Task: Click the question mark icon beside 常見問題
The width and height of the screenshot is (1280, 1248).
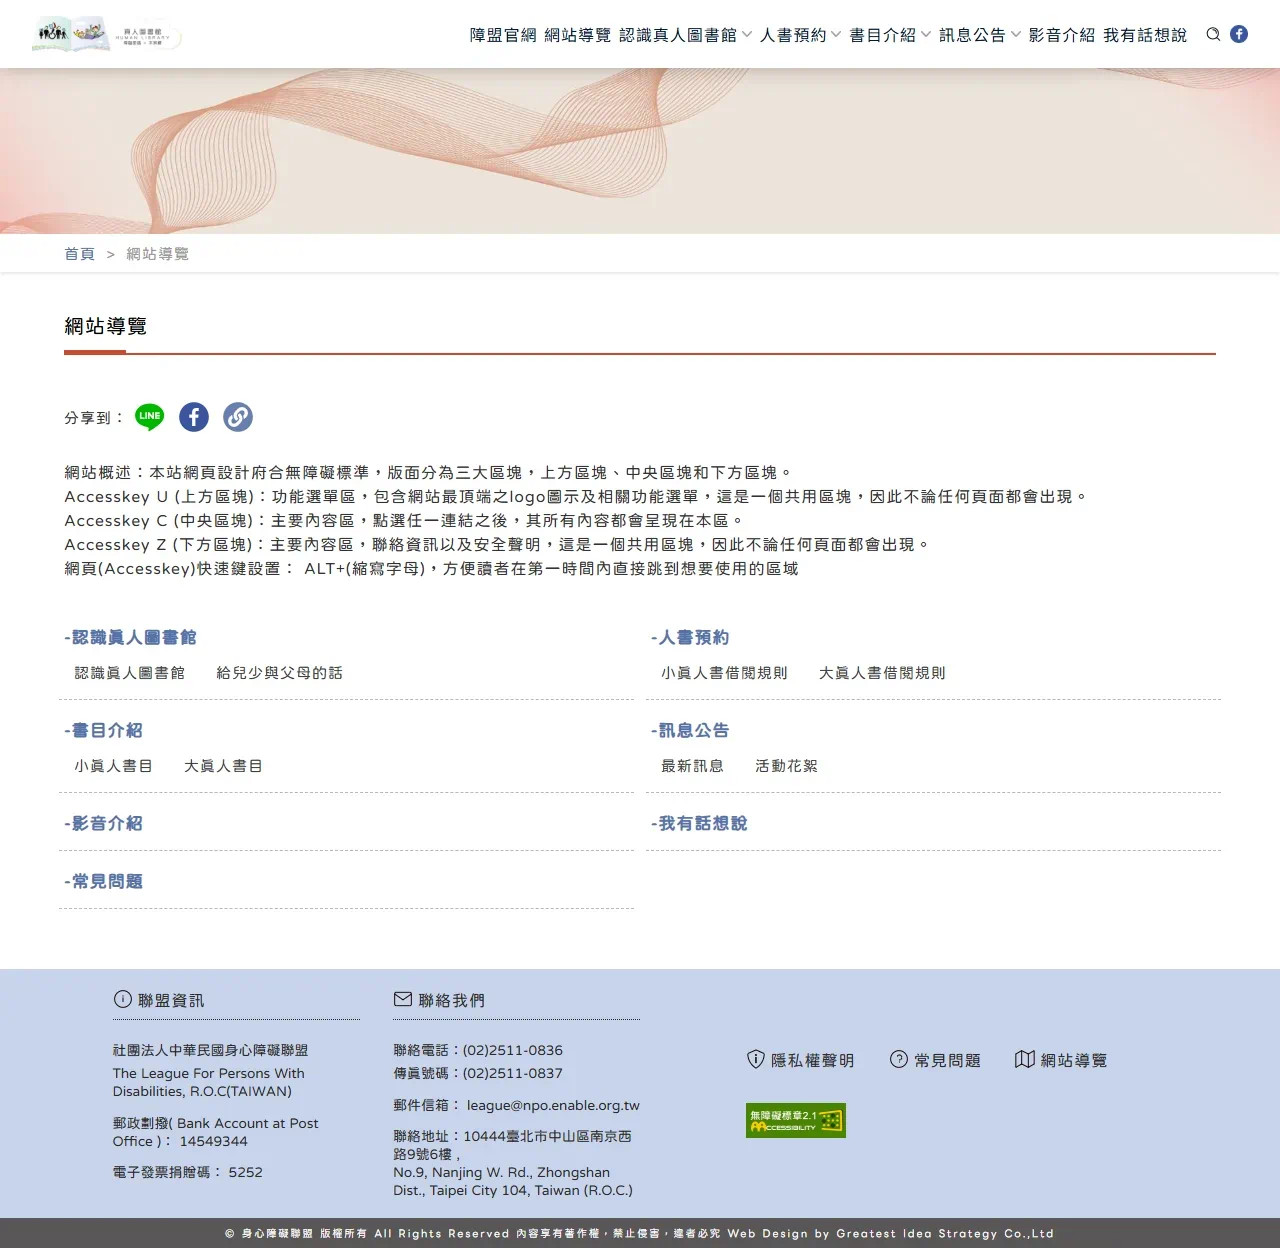Action: [x=898, y=1060]
